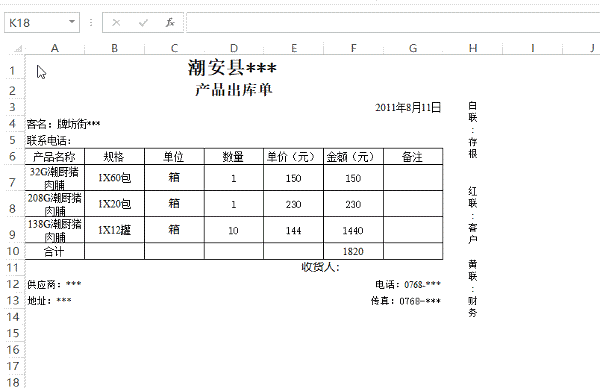
Task: Click the 传真：0768-*** cell
Action: pyautogui.click(x=406, y=301)
